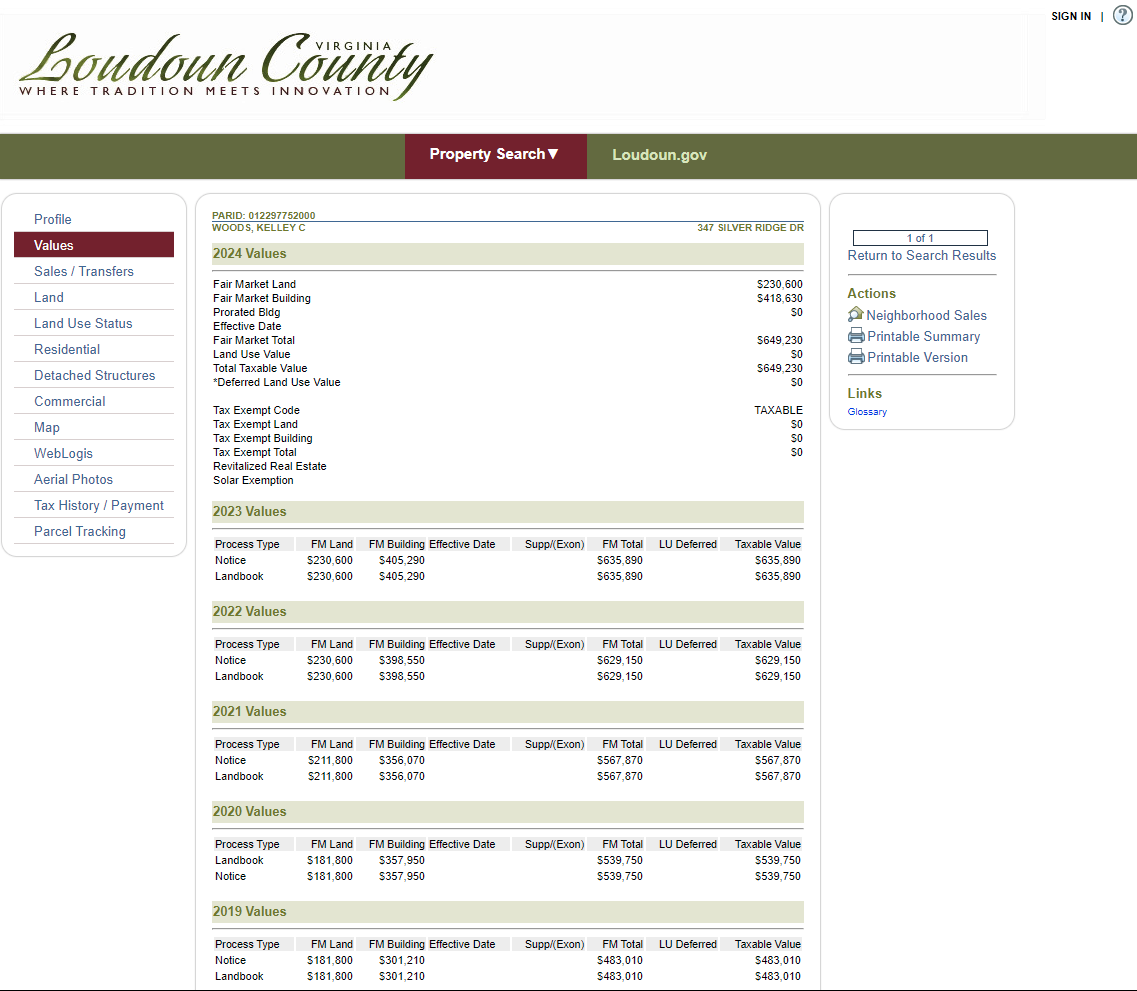Click 2021 Landbook Taxable Value $567,870

[x=777, y=776]
